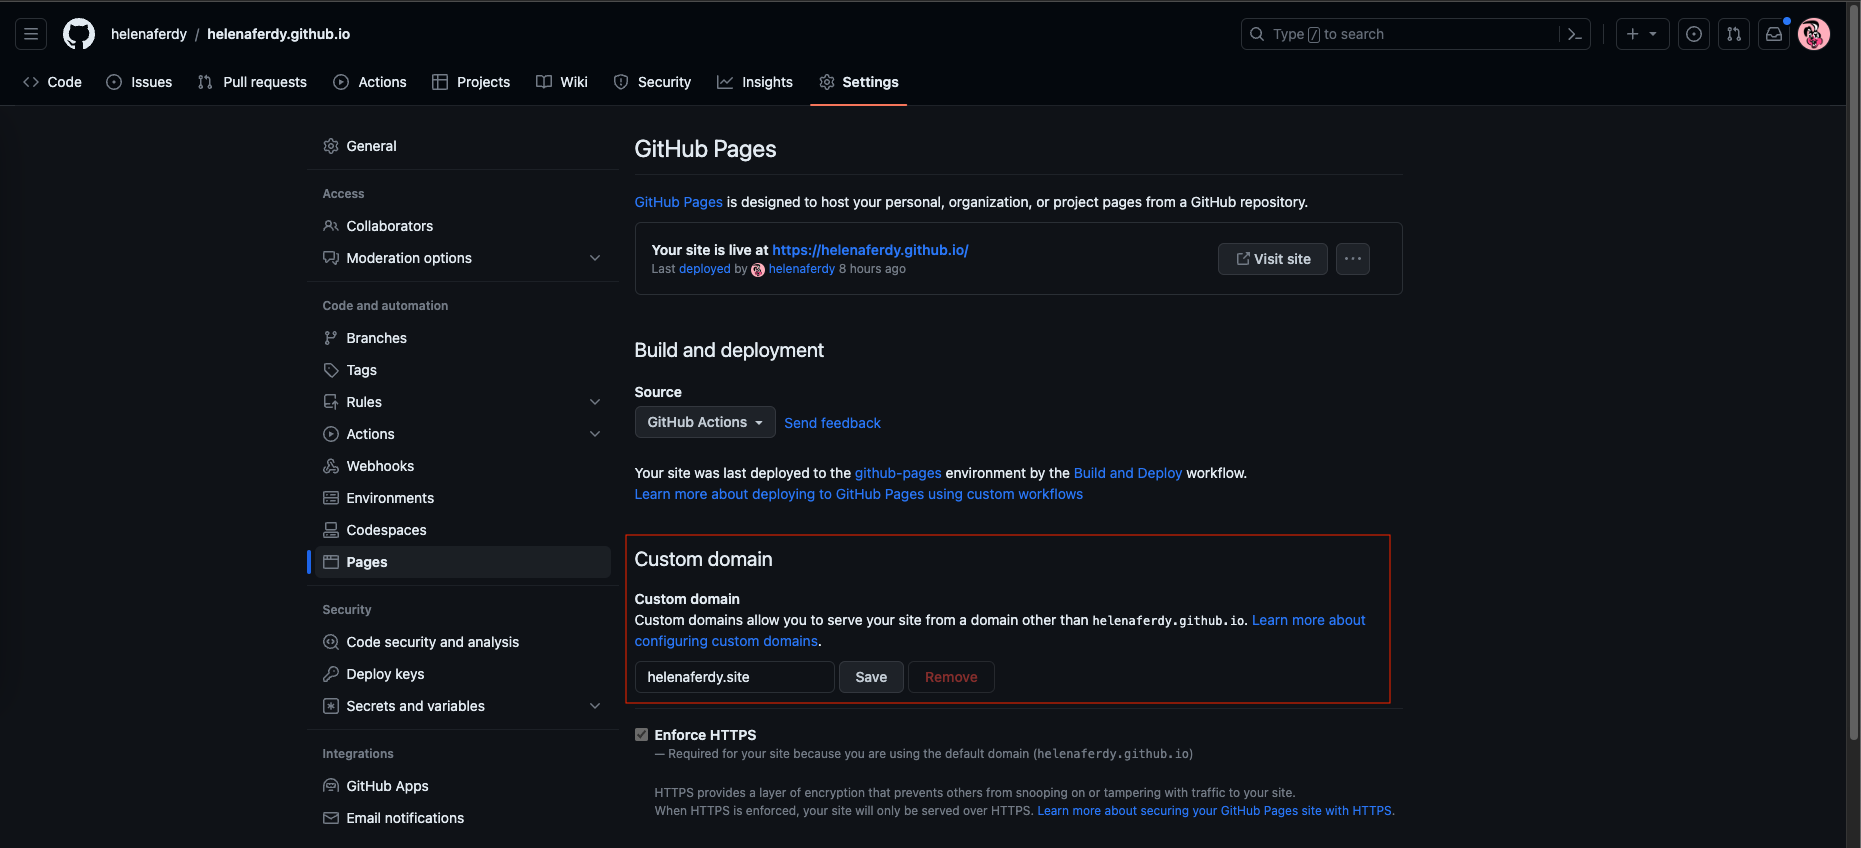Open the create new plus dropdown
Image resolution: width=1861 pixels, height=848 pixels.
point(1641,34)
